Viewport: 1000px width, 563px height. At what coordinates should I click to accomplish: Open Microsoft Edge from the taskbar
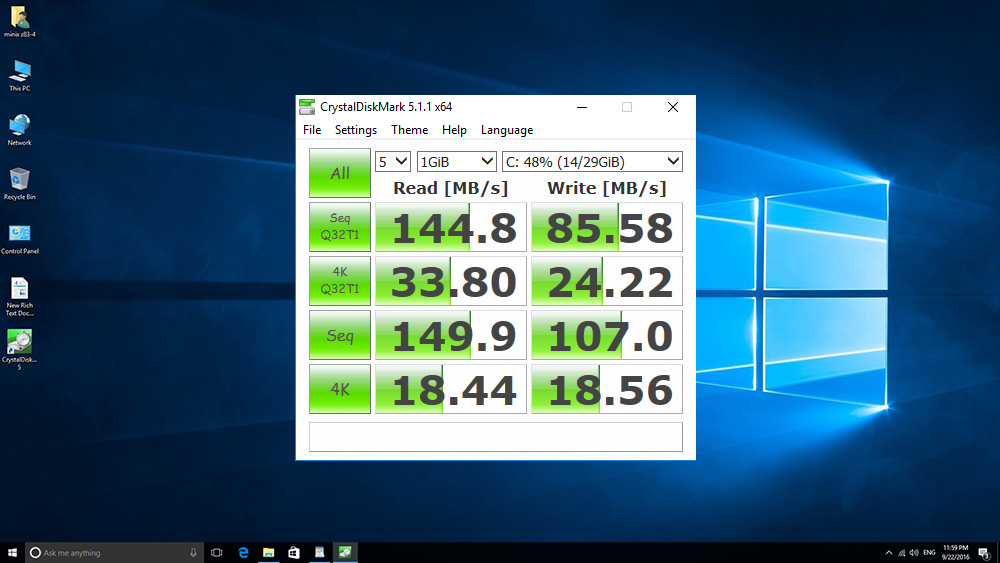coord(243,552)
